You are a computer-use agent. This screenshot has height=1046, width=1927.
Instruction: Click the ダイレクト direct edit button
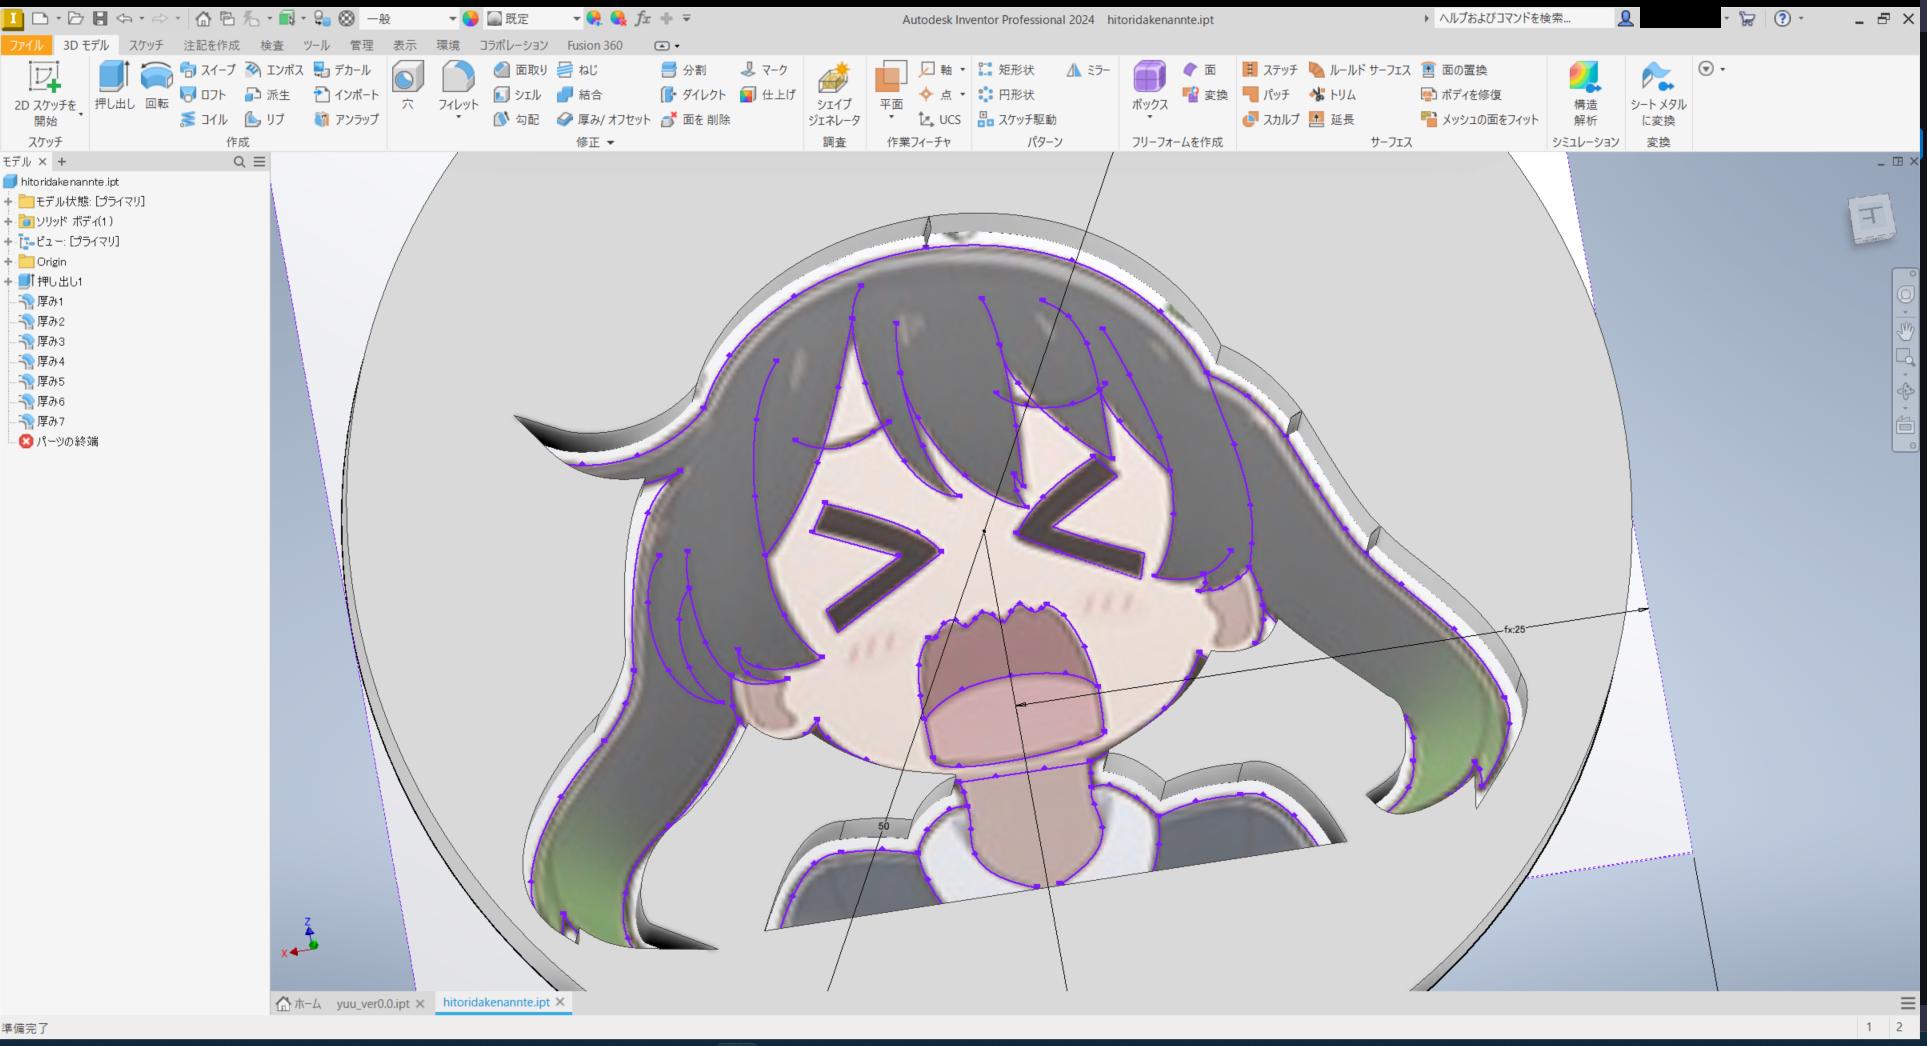[693, 94]
